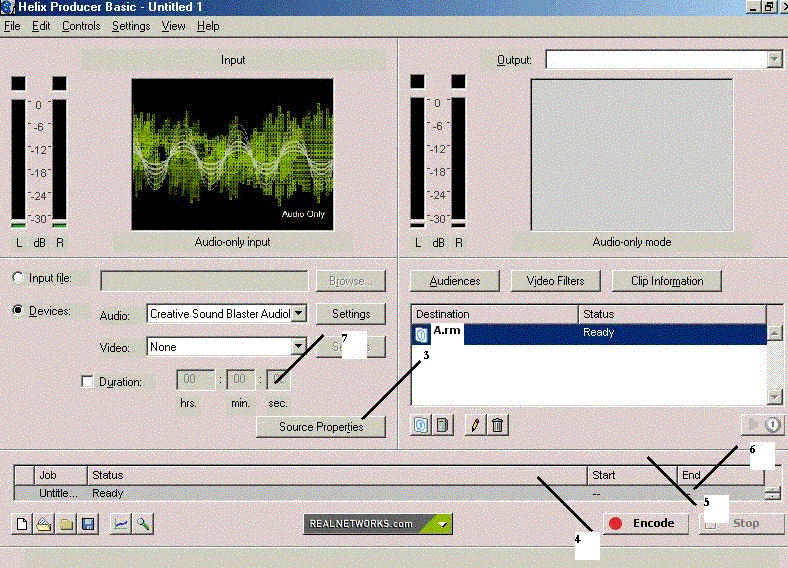Click the Ready status of A.rm
The width and height of the screenshot is (788, 568).
click(598, 332)
